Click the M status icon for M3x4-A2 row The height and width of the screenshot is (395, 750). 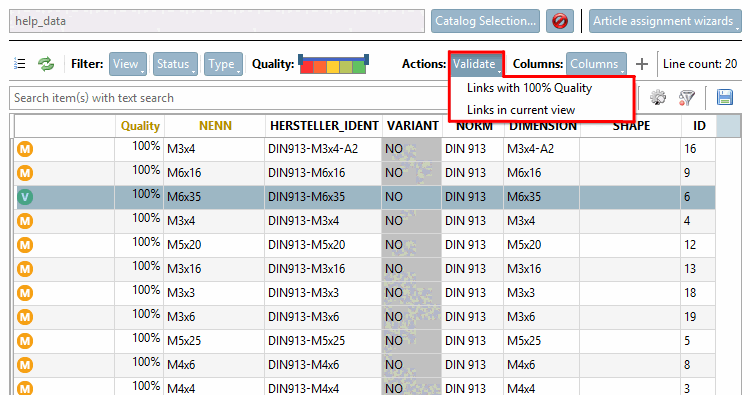25,149
